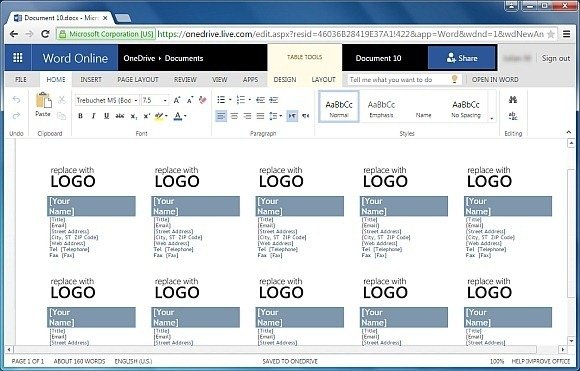Grow the font size

coord(177,100)
